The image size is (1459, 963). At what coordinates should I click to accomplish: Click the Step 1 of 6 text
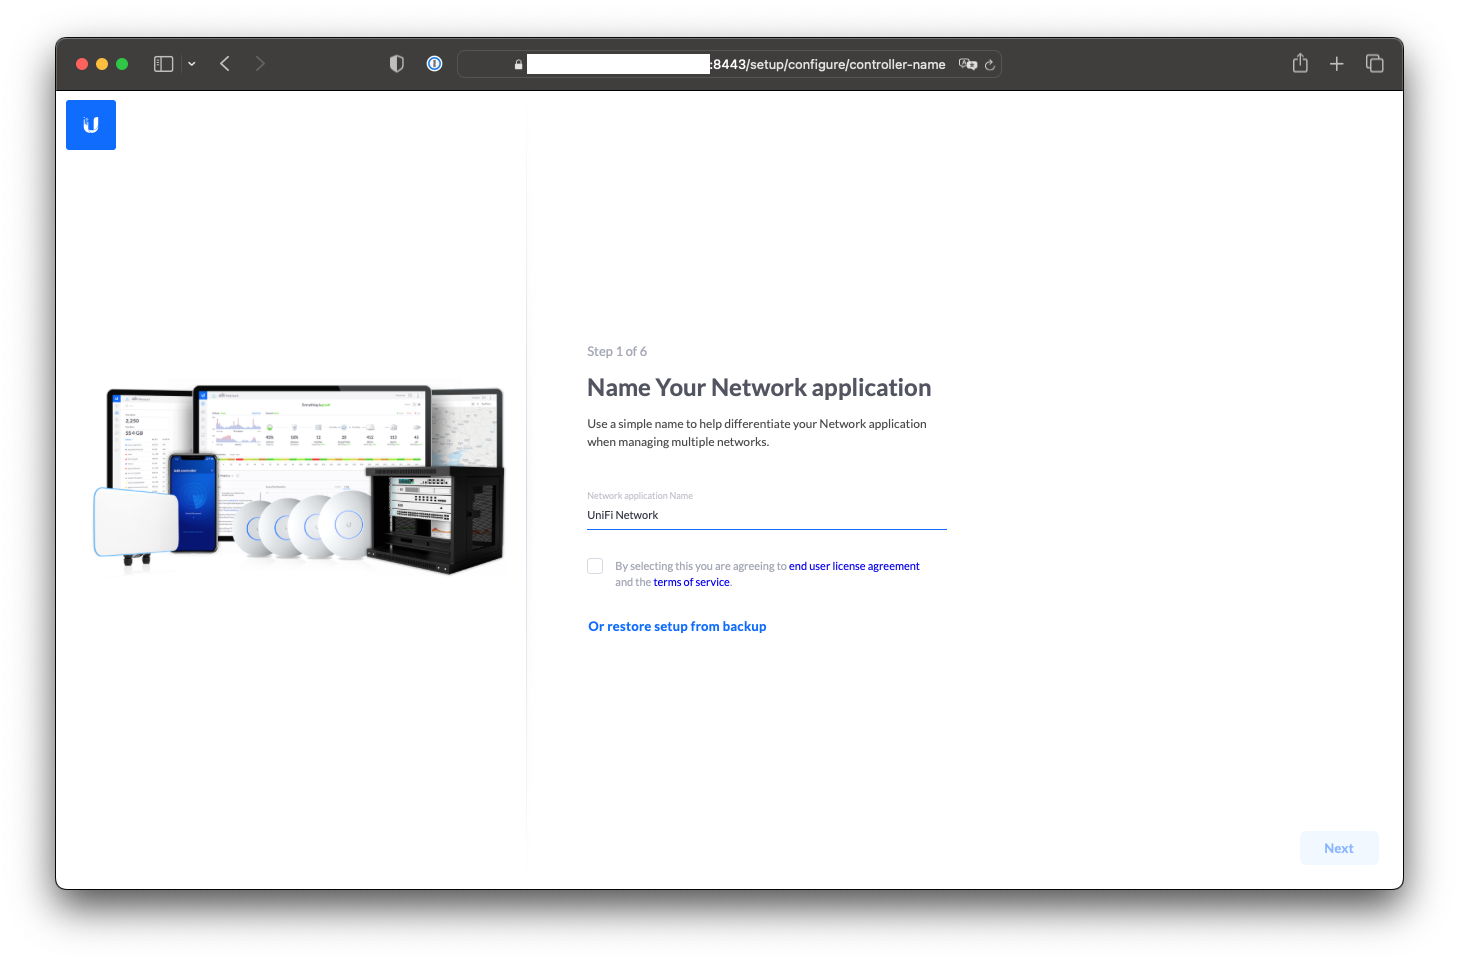[617, 351]
